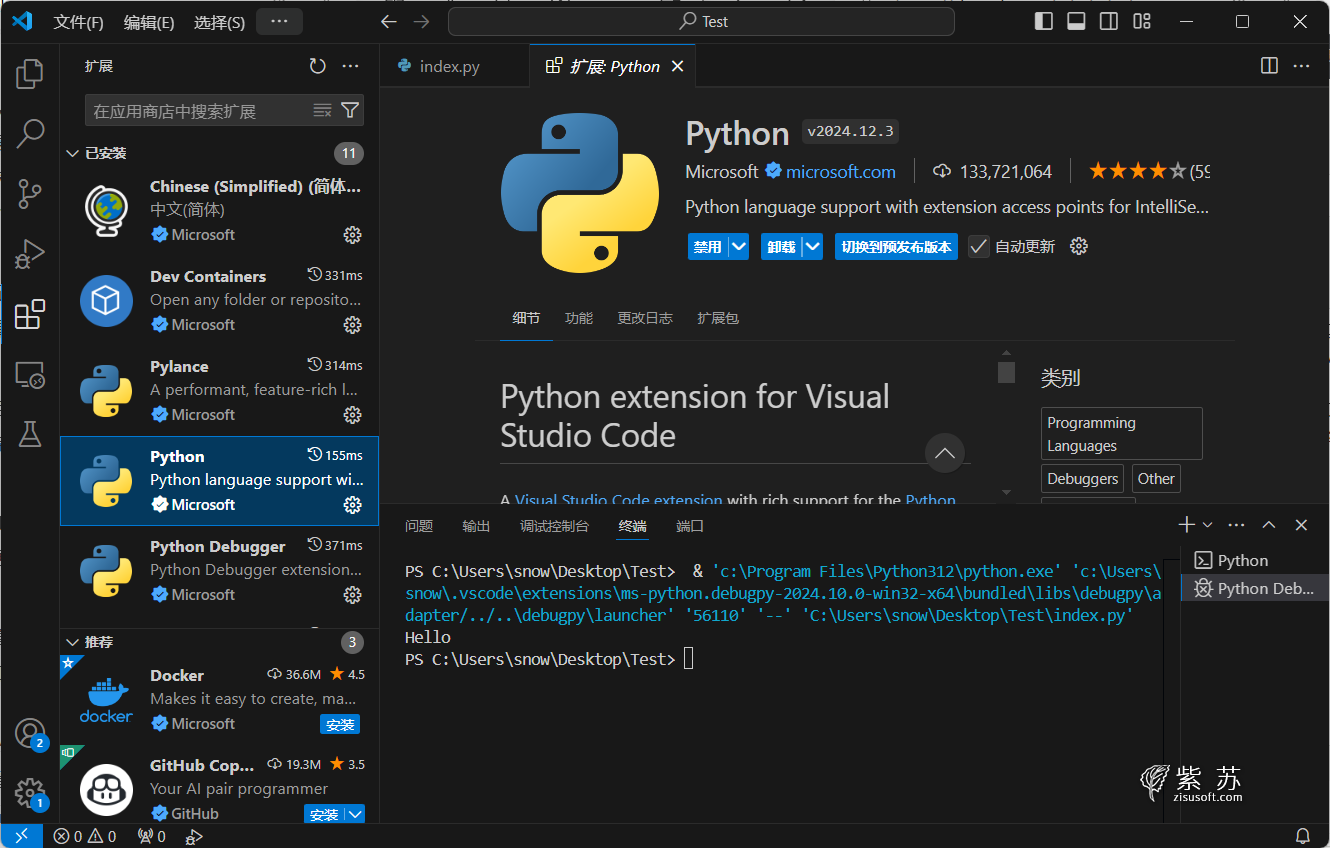
Task: Switch to the Ports panel tab
Action: [x=690, y=526]
